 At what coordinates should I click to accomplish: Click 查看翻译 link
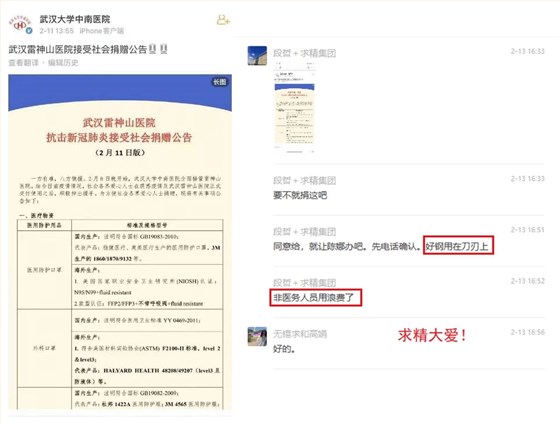pyautogui.click(x=23, y=63)
